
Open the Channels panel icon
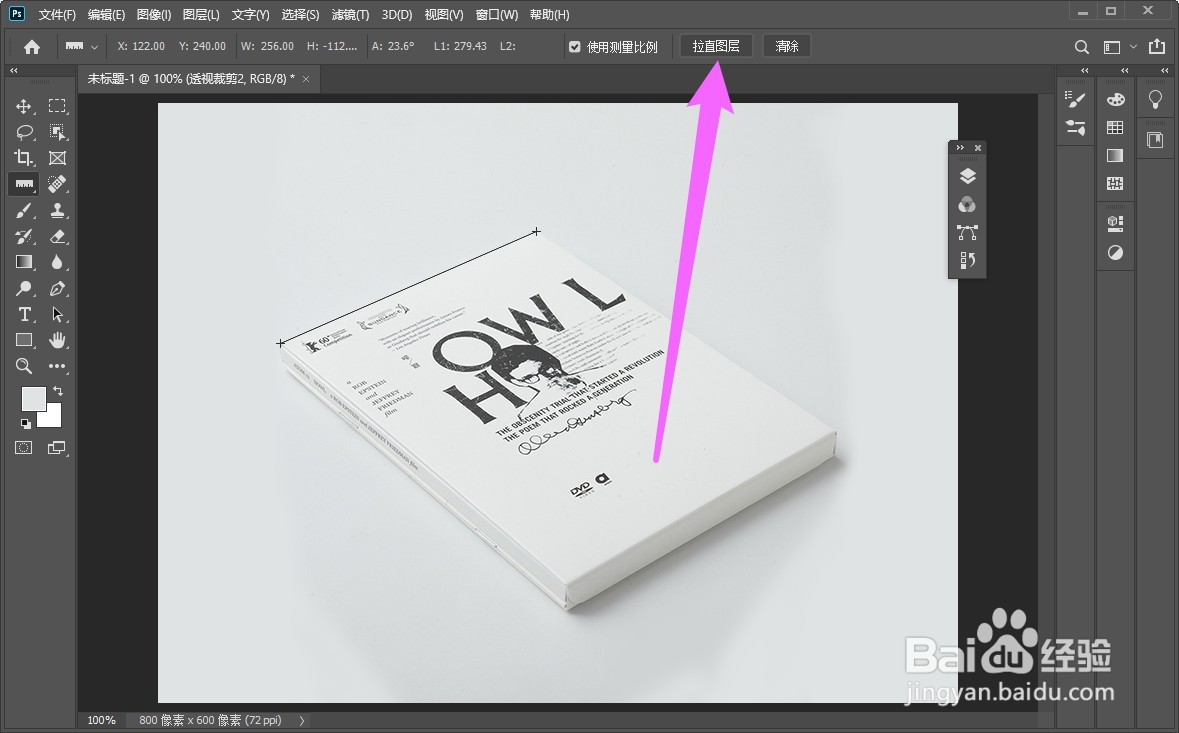click(x=968, y=204)
